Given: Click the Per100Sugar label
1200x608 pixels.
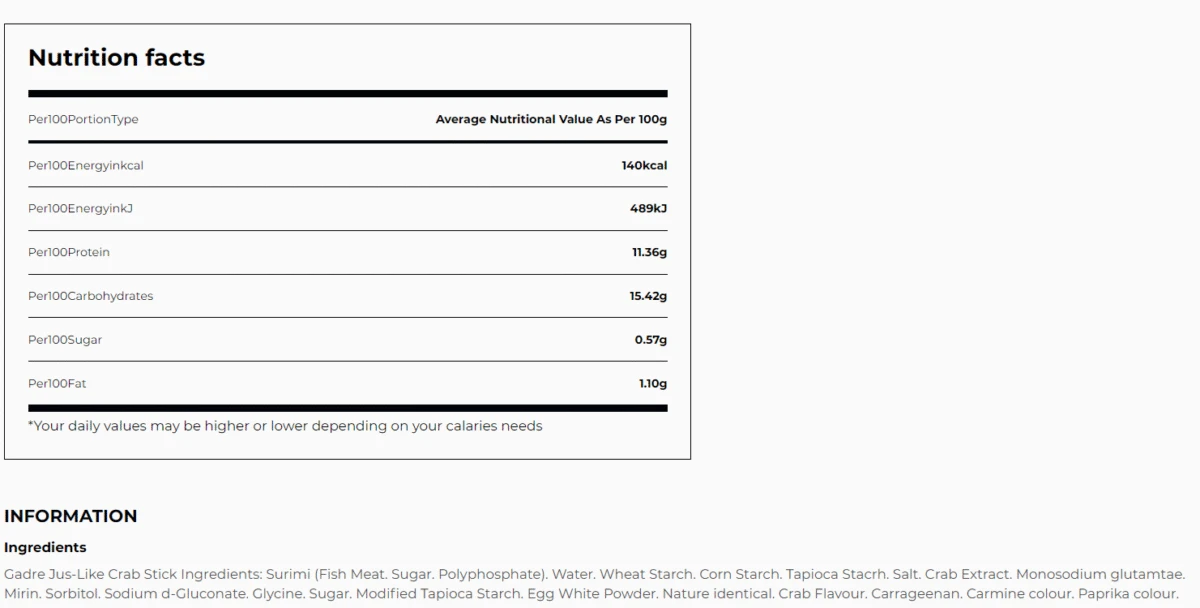Looking at the screenshot, I should tap(65, 340).
